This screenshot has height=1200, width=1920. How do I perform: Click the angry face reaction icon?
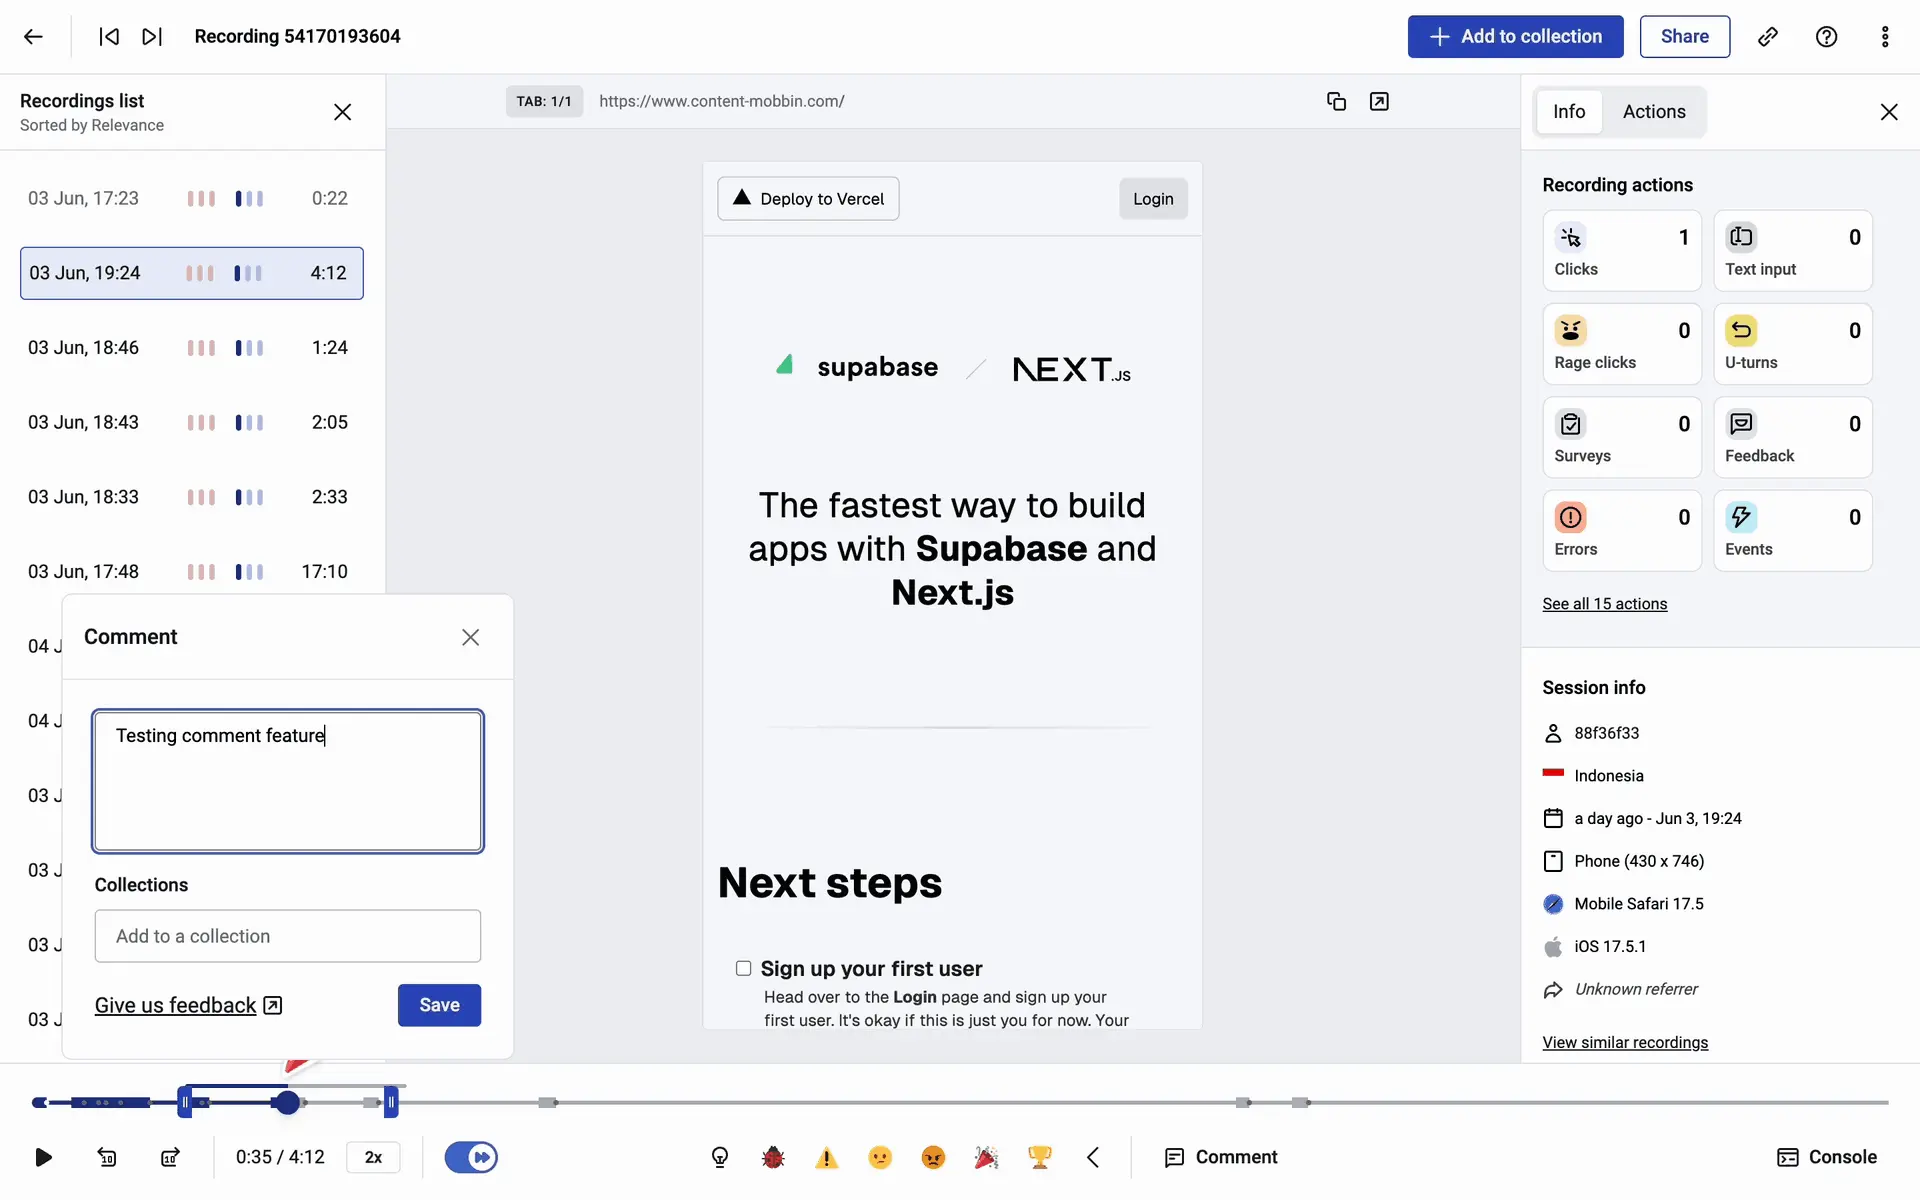tap(933, 1157)
